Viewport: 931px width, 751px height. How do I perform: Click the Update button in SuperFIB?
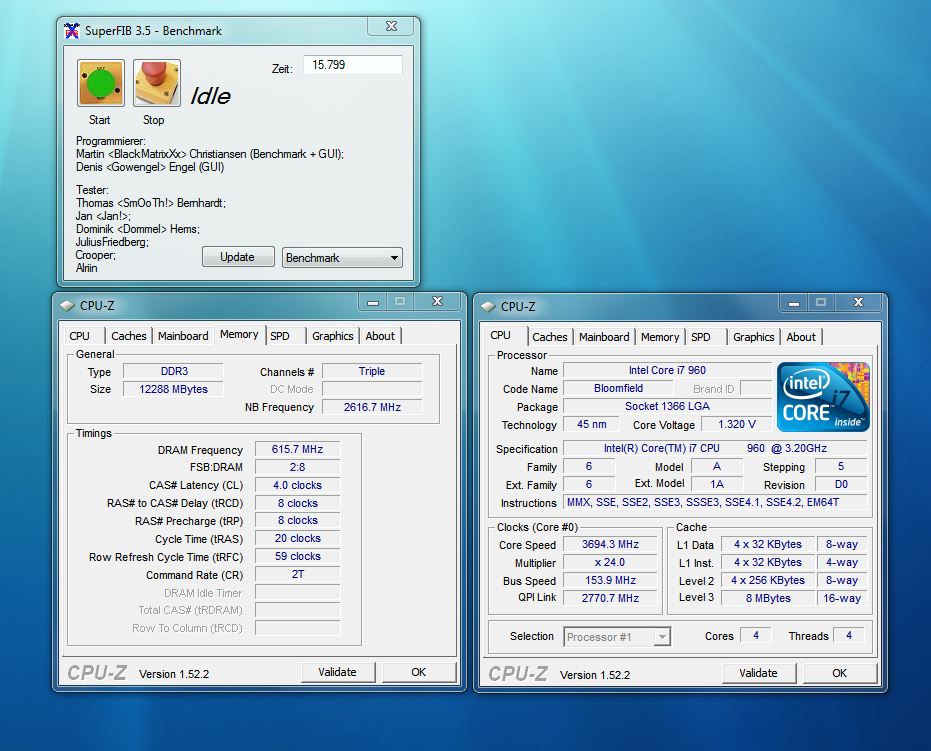point(238,256)
